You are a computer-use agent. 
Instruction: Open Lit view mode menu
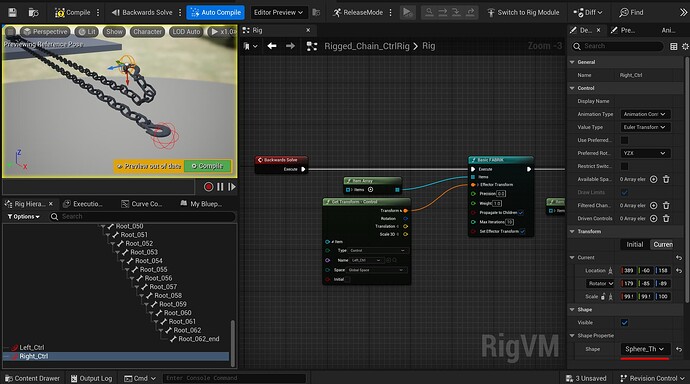pyautogui.click(x=87, y=32)
